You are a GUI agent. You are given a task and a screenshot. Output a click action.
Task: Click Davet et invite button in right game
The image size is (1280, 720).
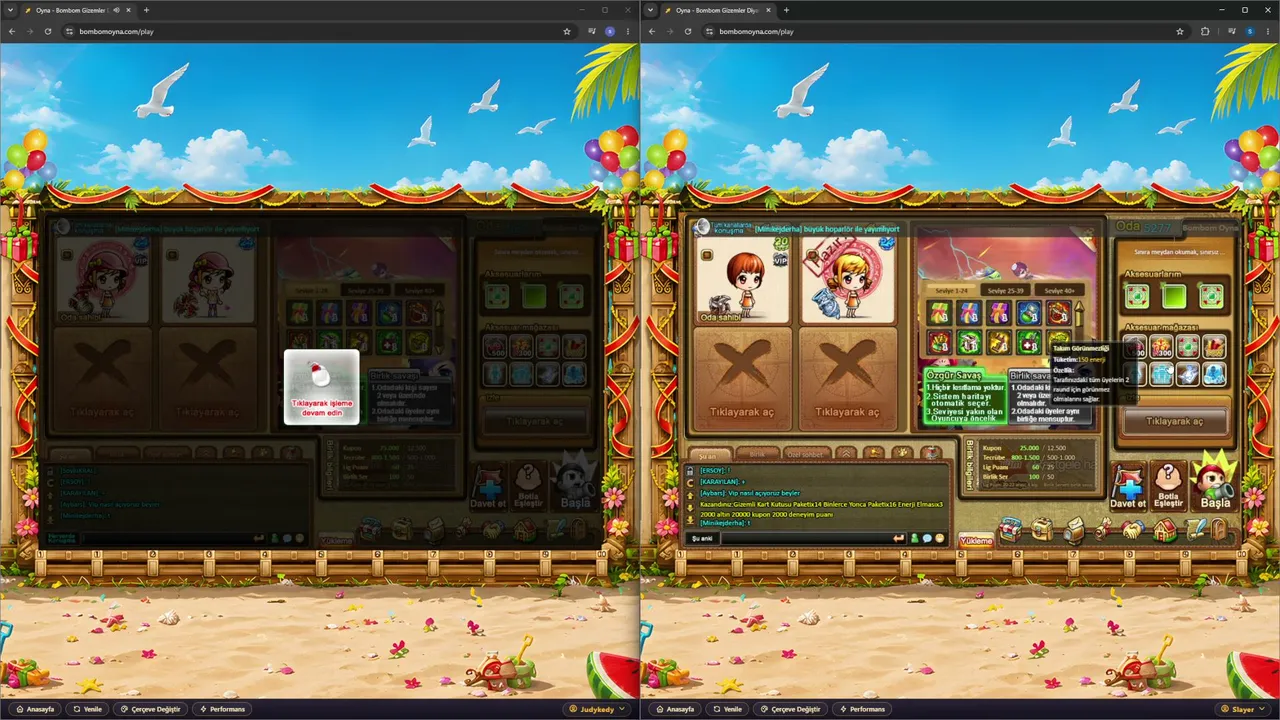[x=1128, y=487]
